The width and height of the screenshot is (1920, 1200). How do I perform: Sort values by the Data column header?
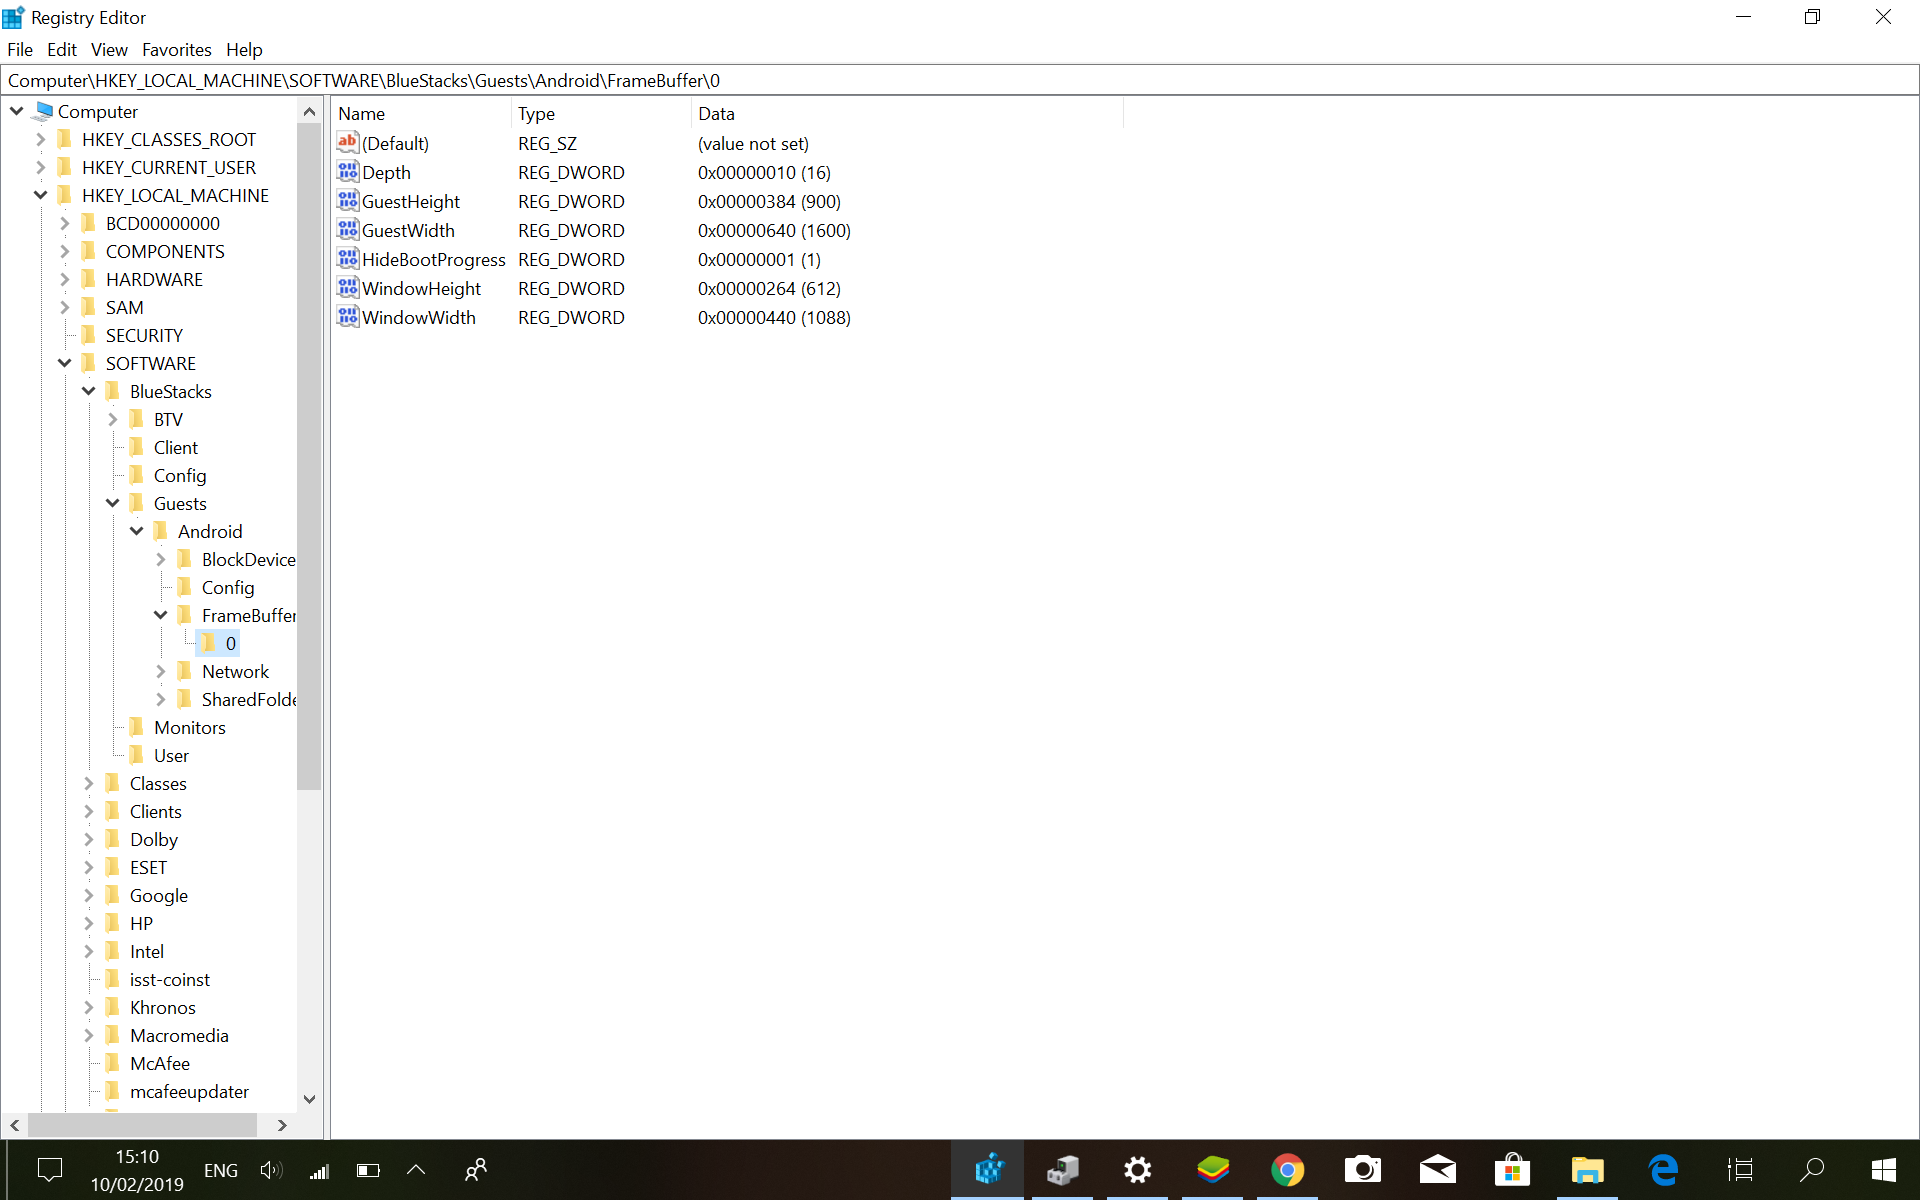(x=907, y=113)
